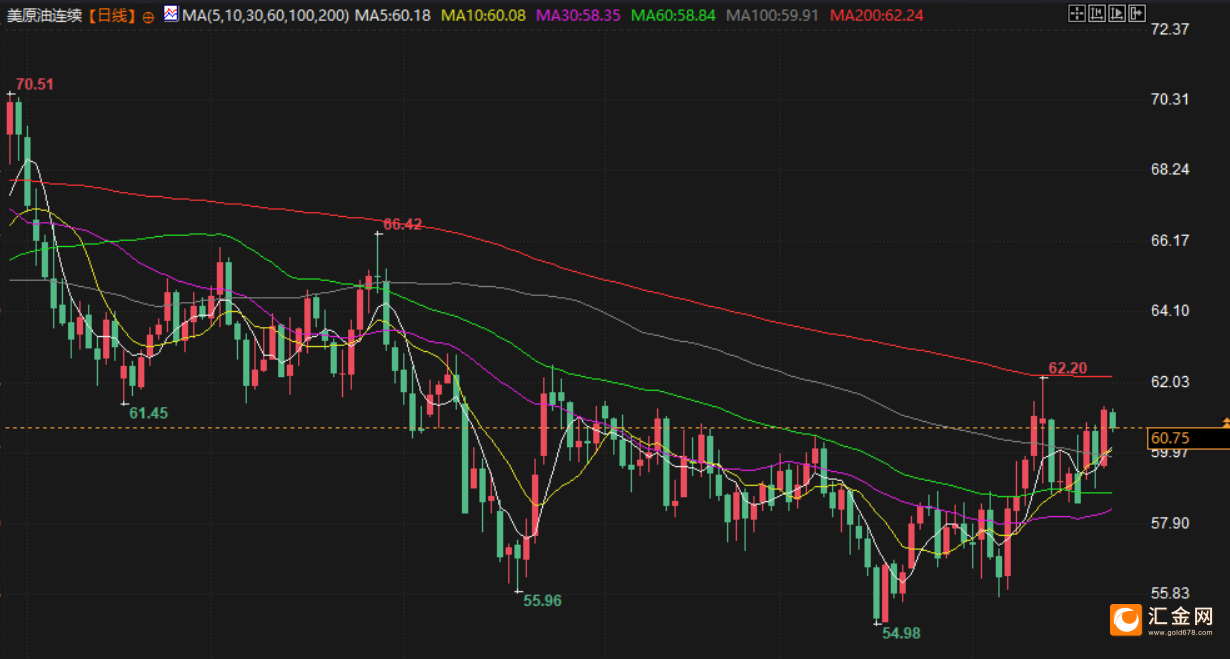Click the 54.98 lowest price label
This screenshot has height=659, width=1230.
coord(900,632)
